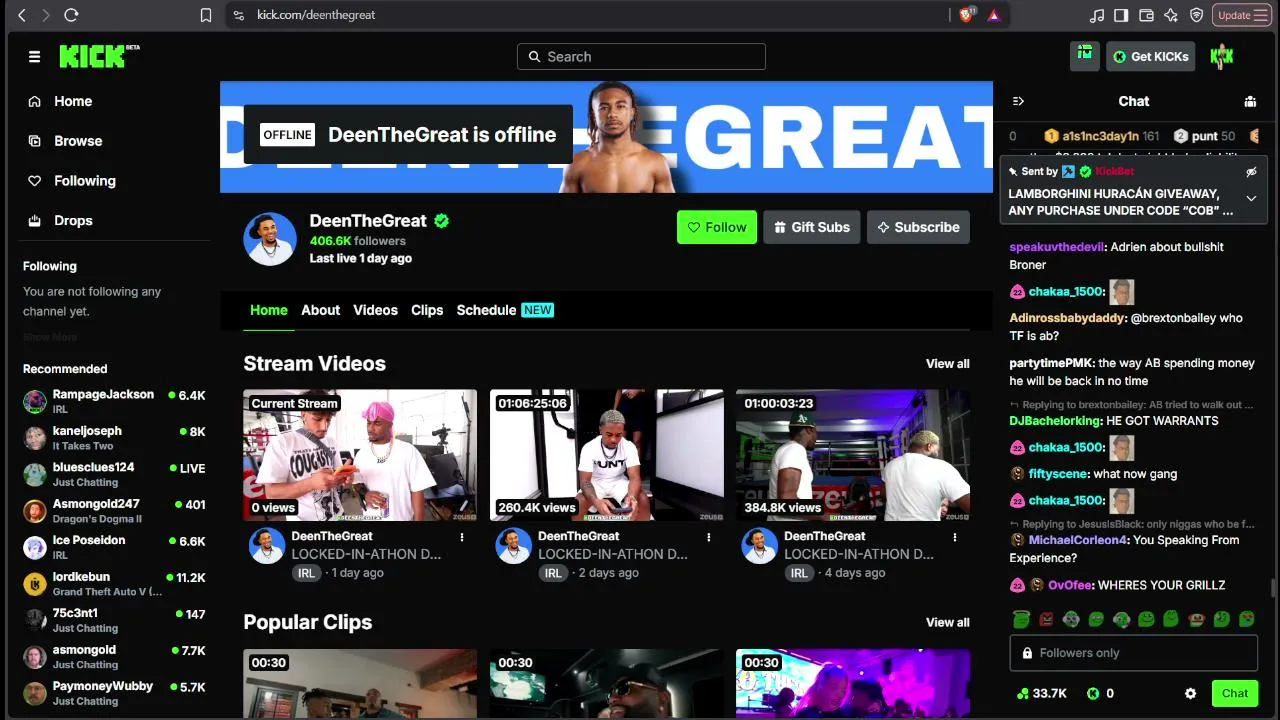The height and width of the screenshot is (720, 1280).
Task: Click chat username DJBachelorking
Action: pos(1056,421)
